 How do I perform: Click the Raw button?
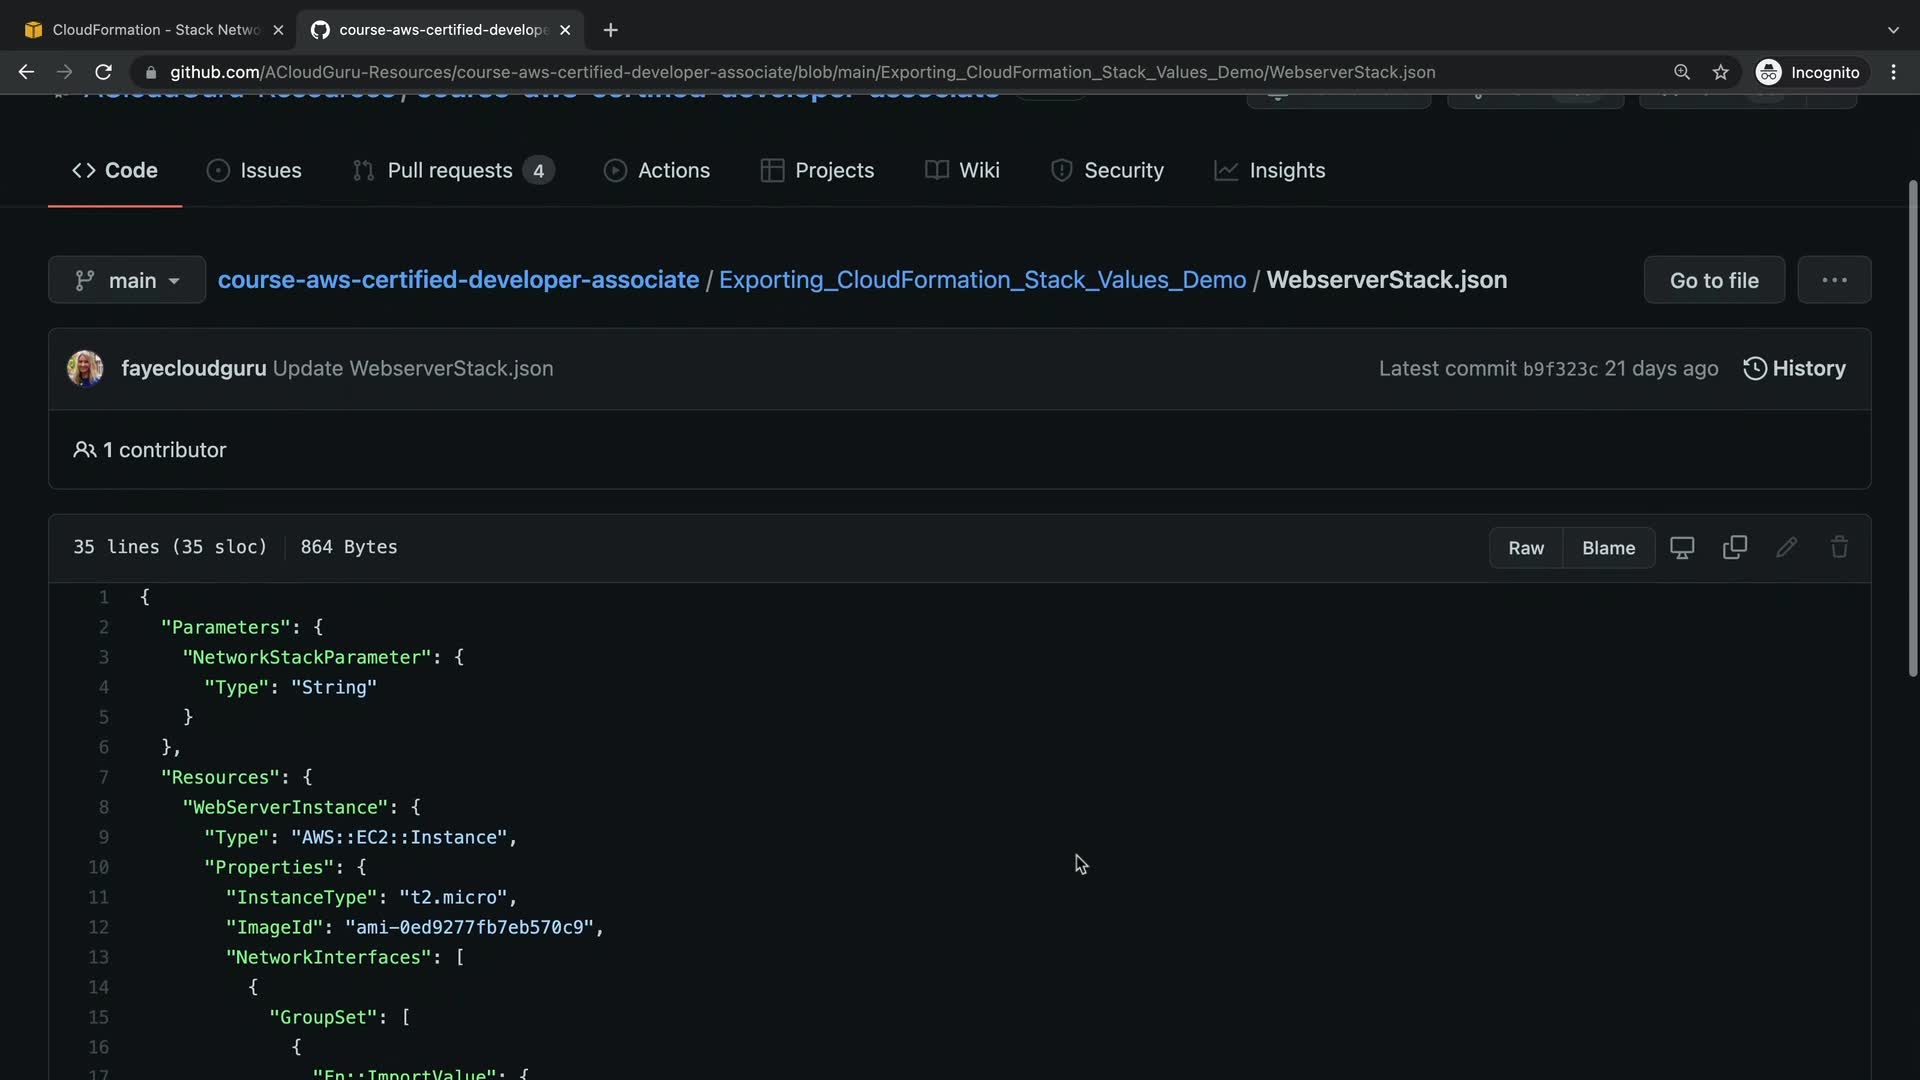(1526, 548)
